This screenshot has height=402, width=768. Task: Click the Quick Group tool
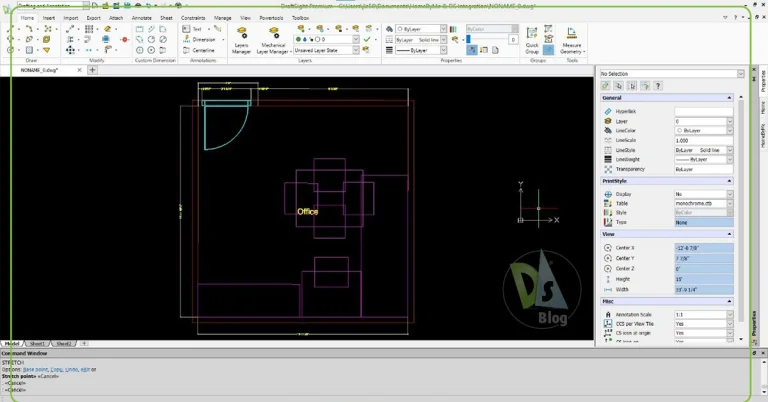(532, 39)
